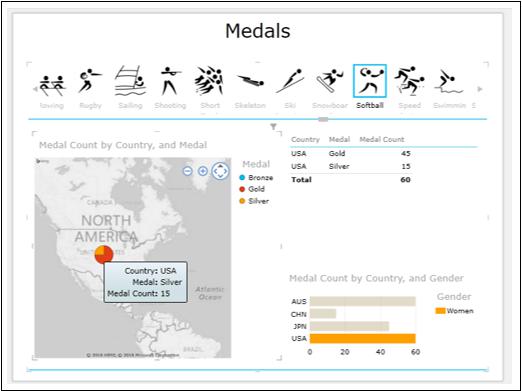Select Silver in Medal legend
Viewport: 522px width, 391px height.
click(x=254, y=201)
